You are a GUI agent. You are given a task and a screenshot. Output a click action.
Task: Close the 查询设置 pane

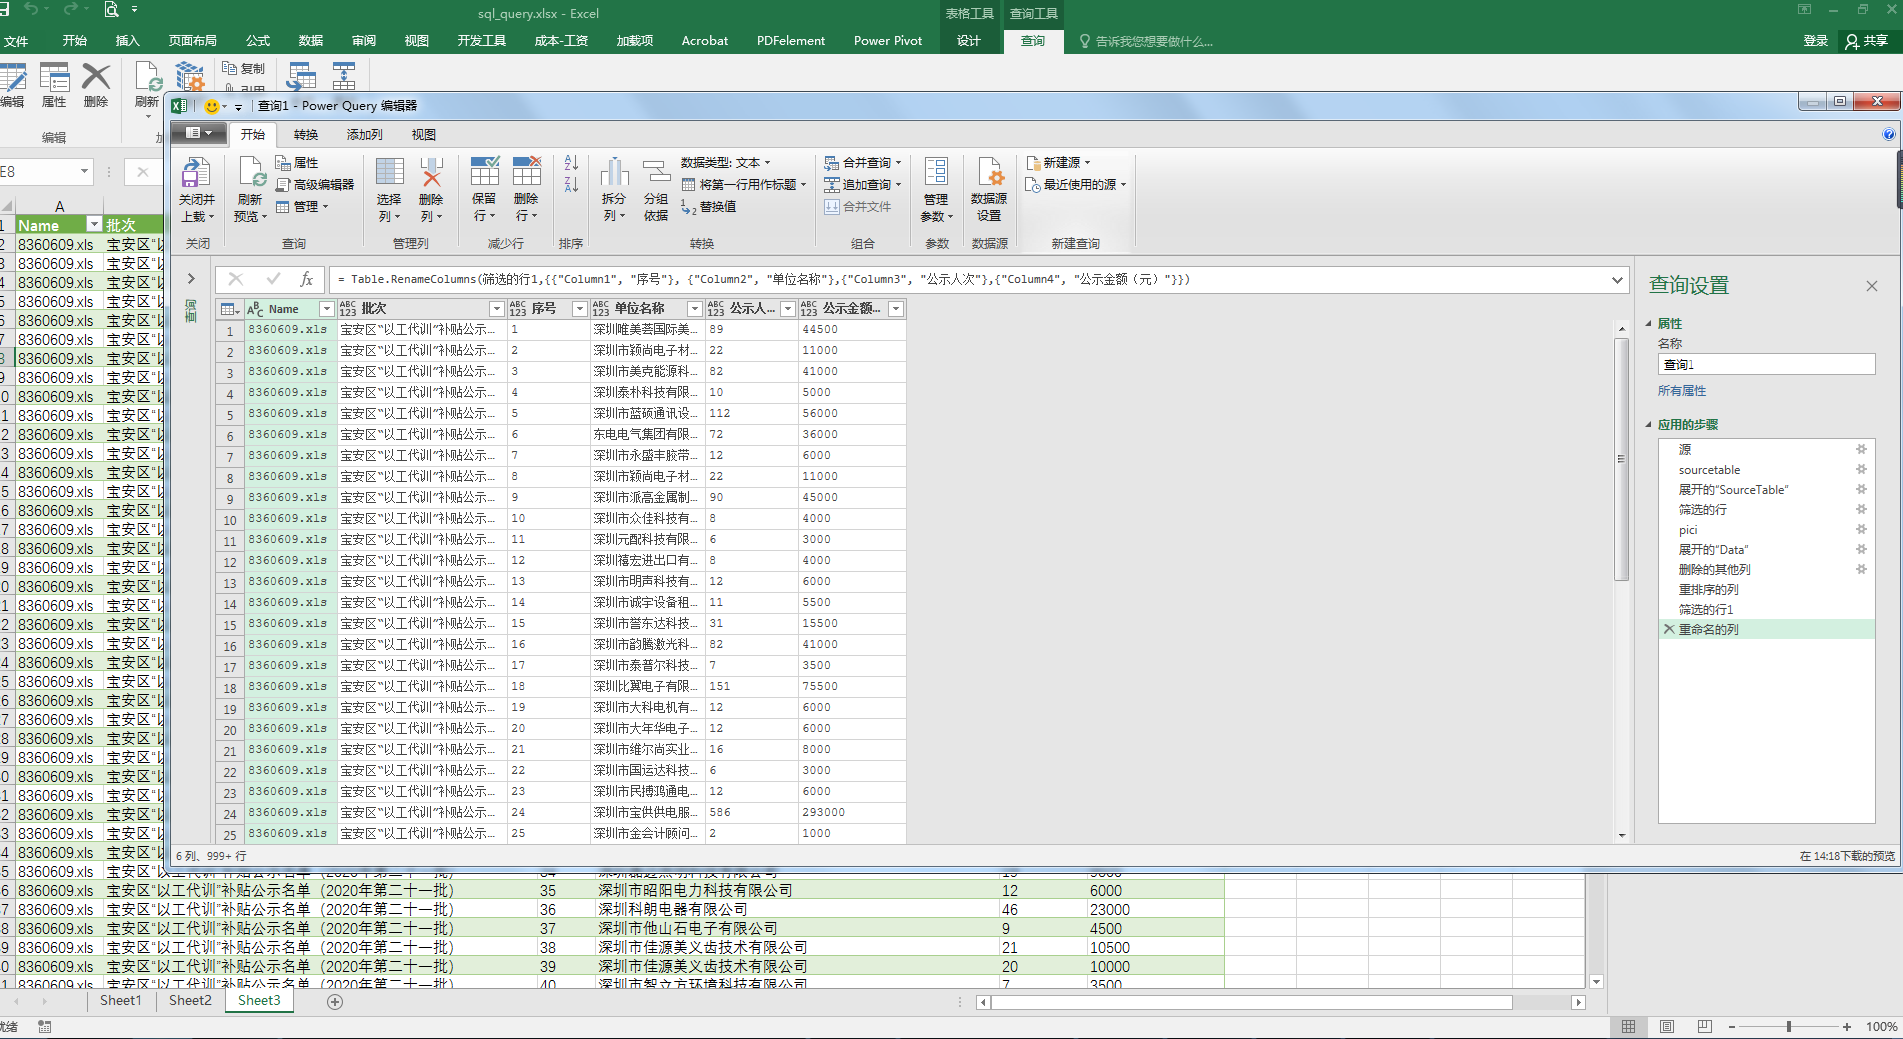click(1871, 286)
